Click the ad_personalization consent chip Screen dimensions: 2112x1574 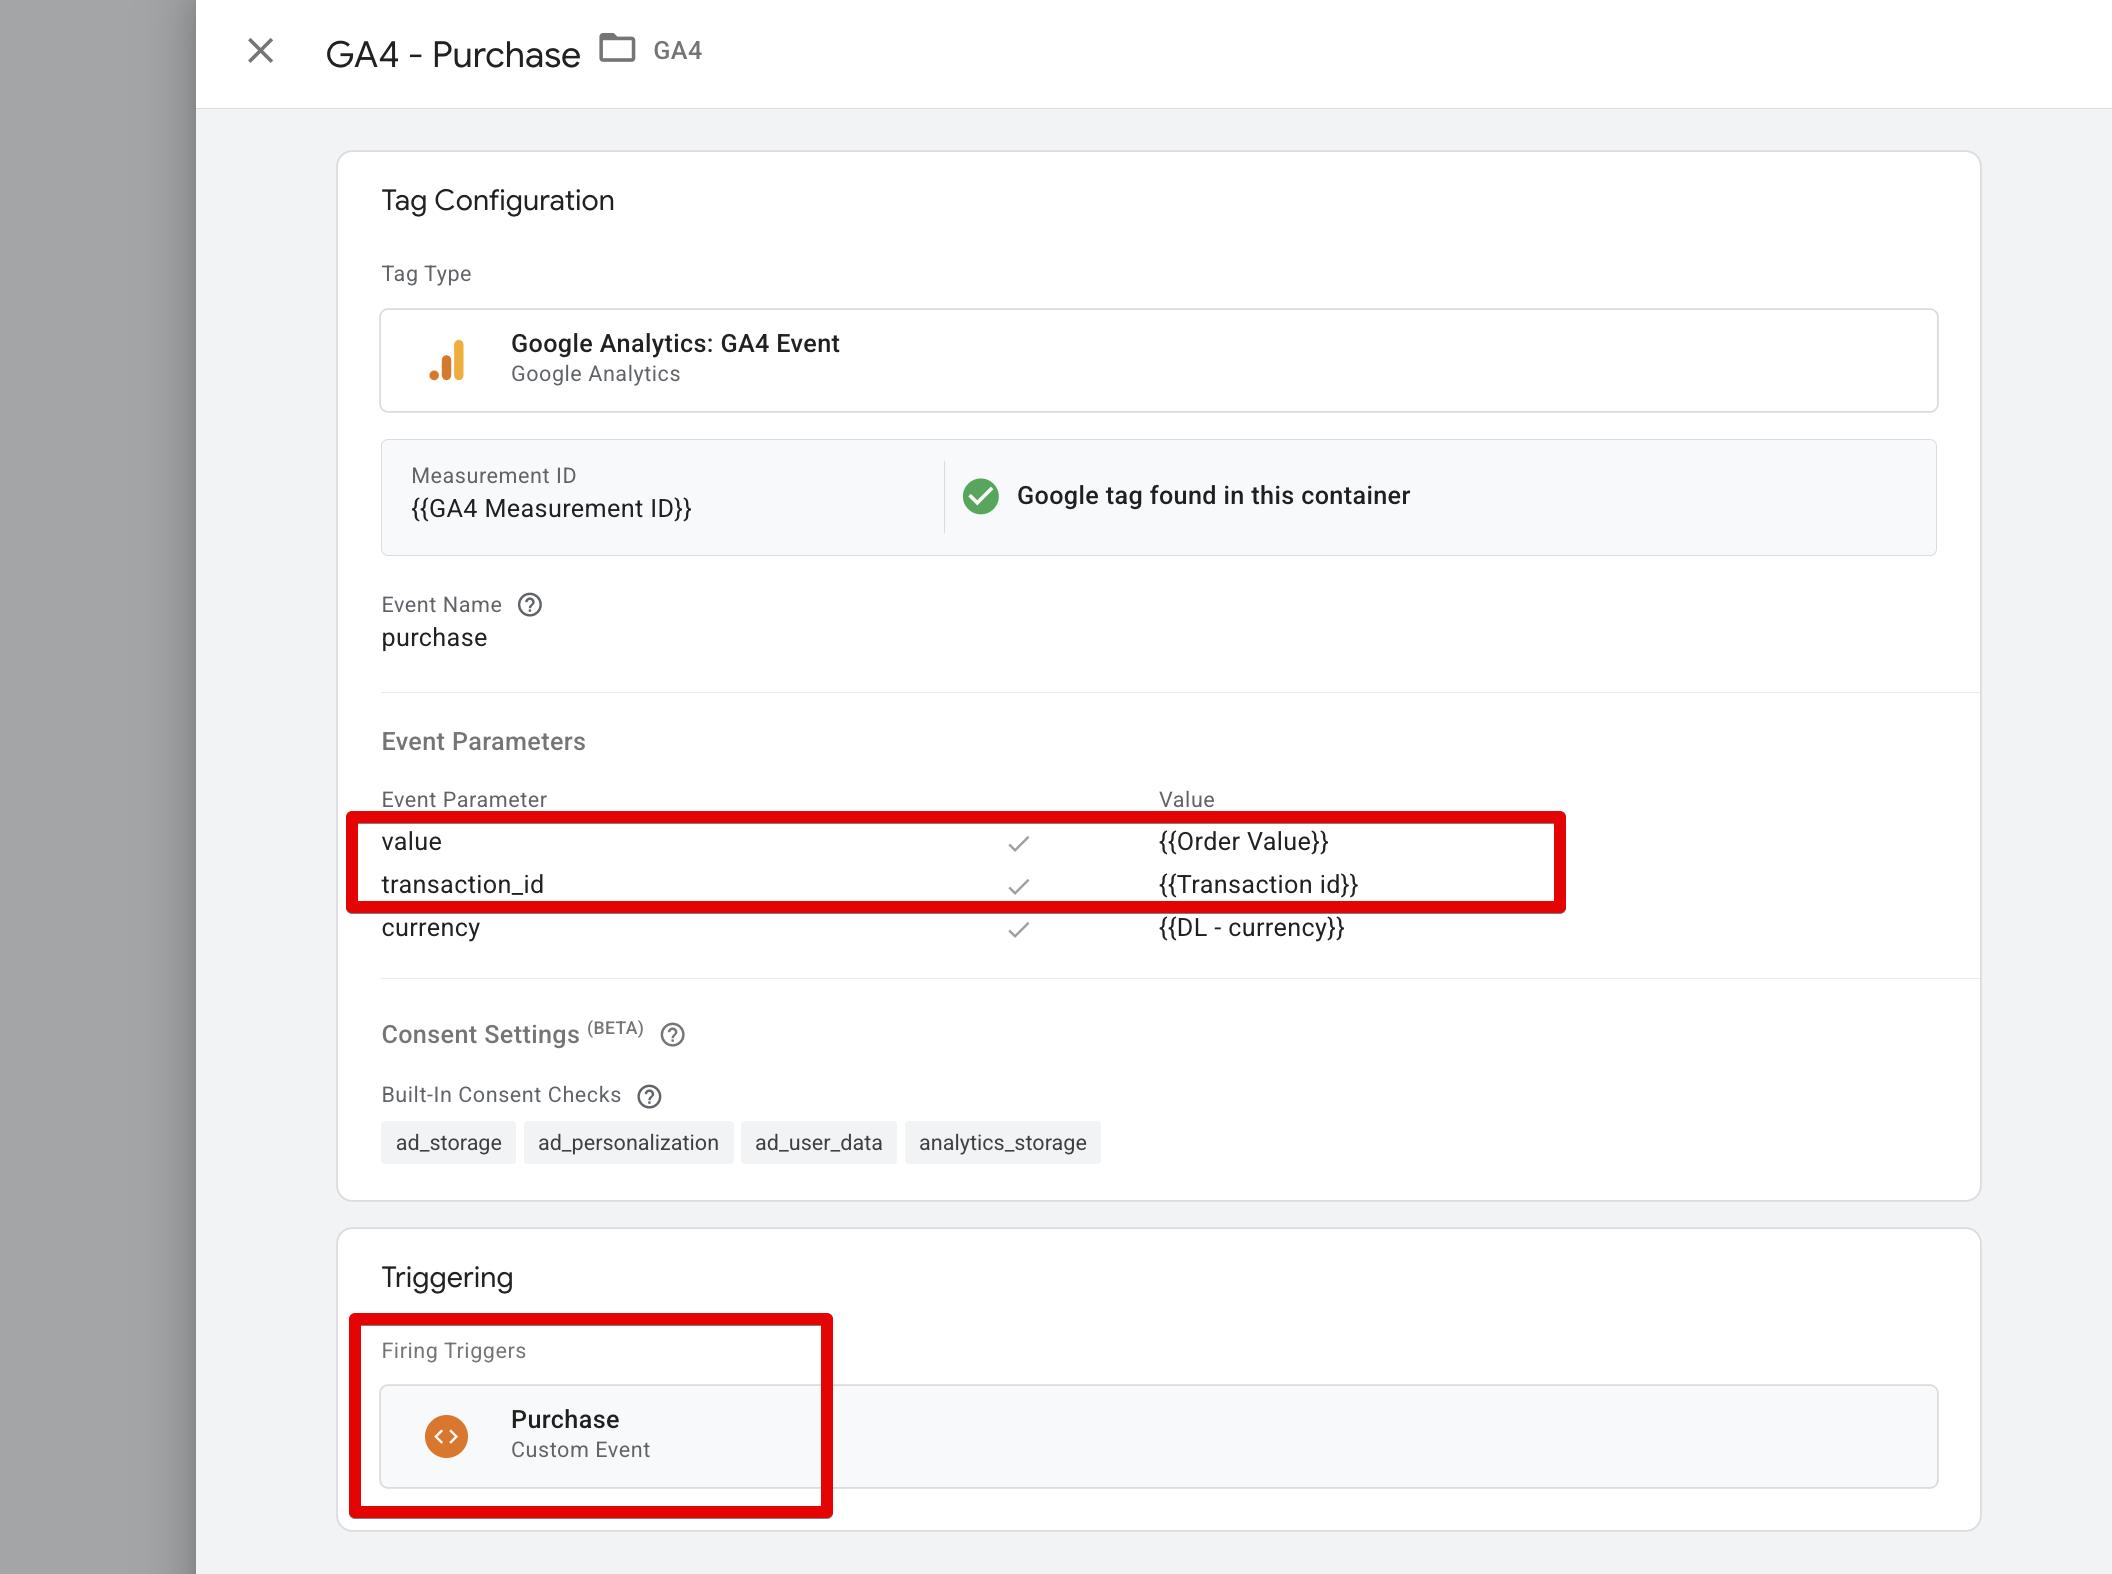pyautogui.click(x=628, y=1142)
